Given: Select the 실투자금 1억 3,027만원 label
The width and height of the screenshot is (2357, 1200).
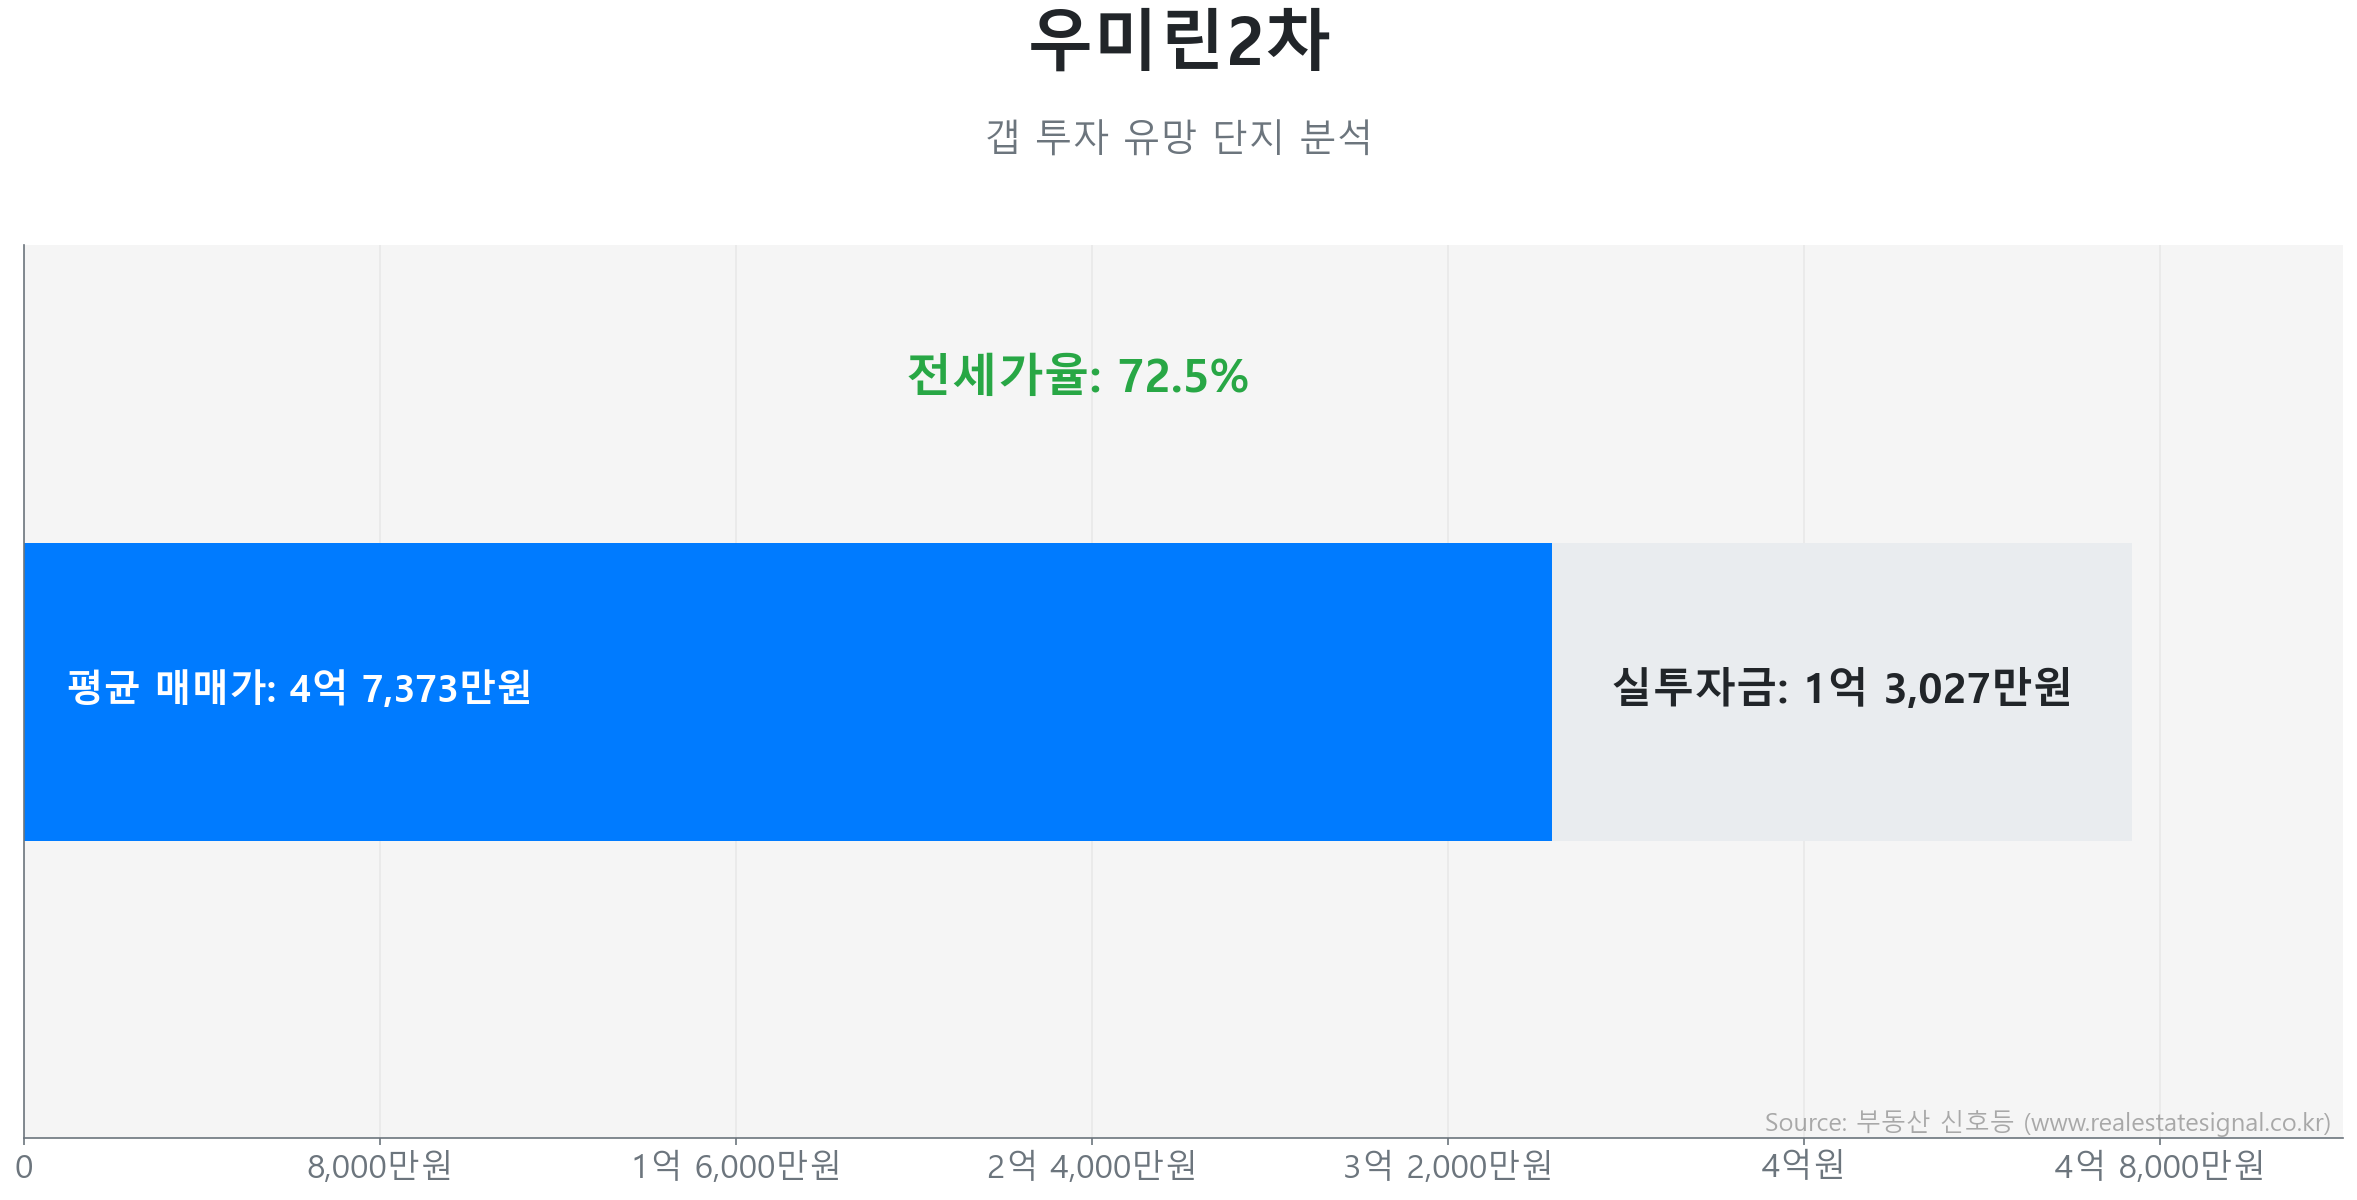Looking at the screenshot, I should [1841, 688].
